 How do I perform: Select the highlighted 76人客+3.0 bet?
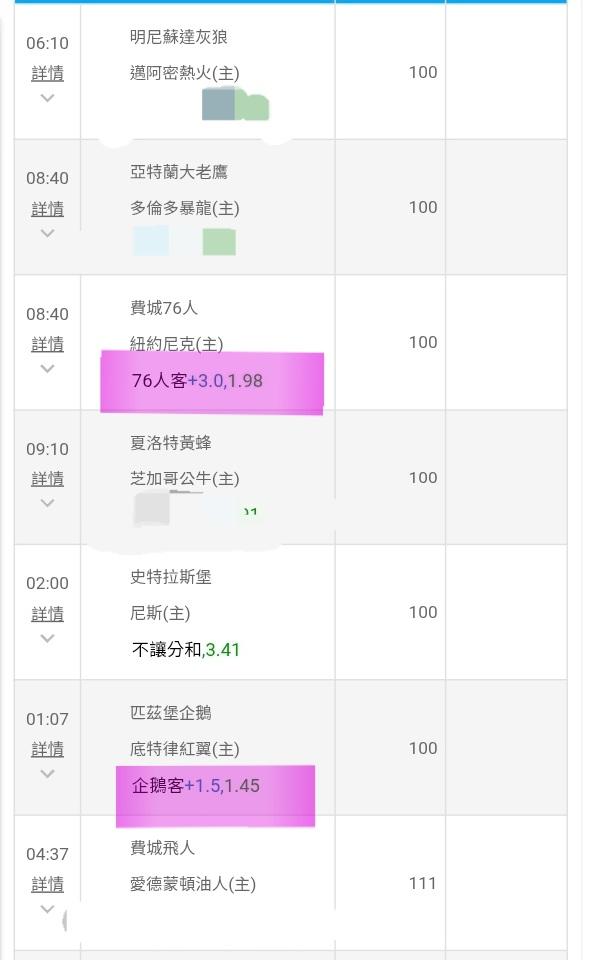click(x=197, y=381)
